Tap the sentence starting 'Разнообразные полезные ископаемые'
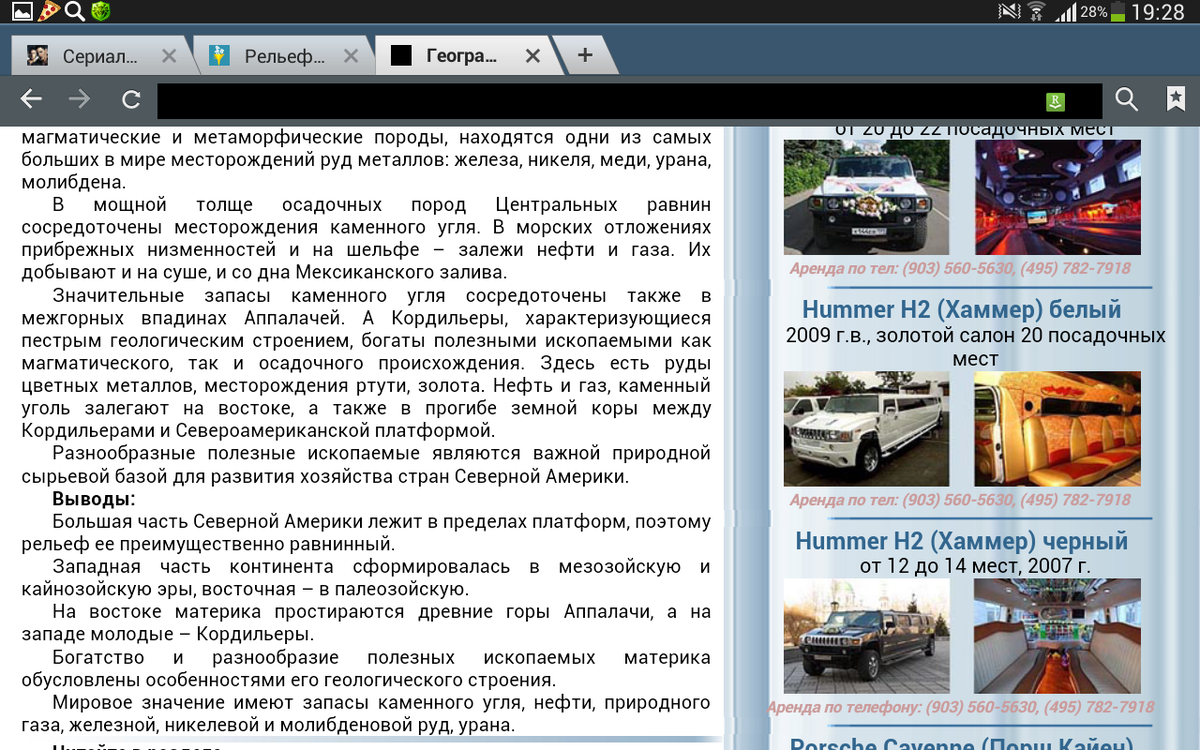The width and height of the screenshot is (1200, 750). (x=366, y=465)
